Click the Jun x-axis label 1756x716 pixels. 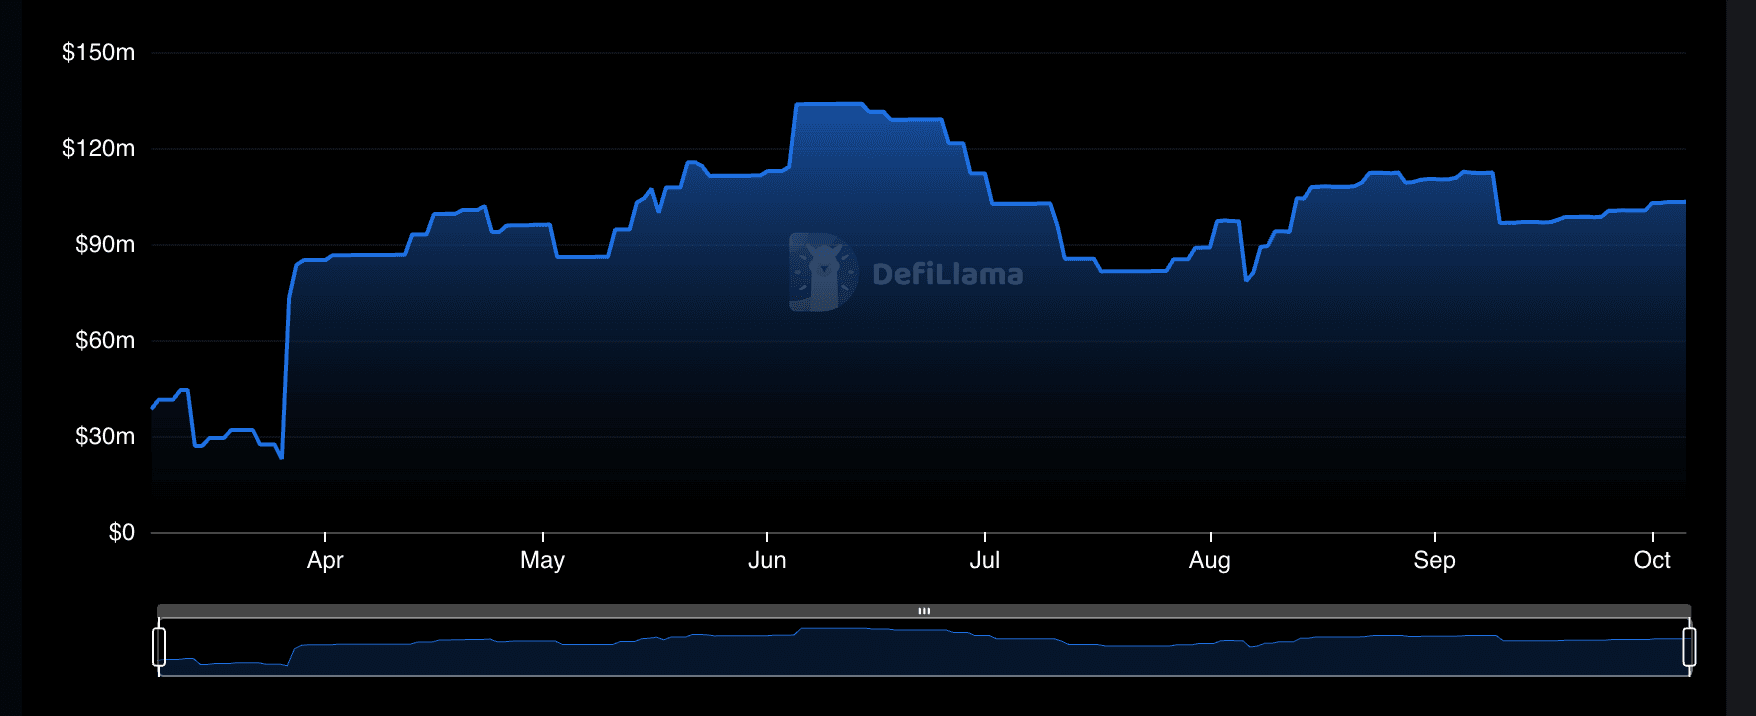[x=767, y=560]
